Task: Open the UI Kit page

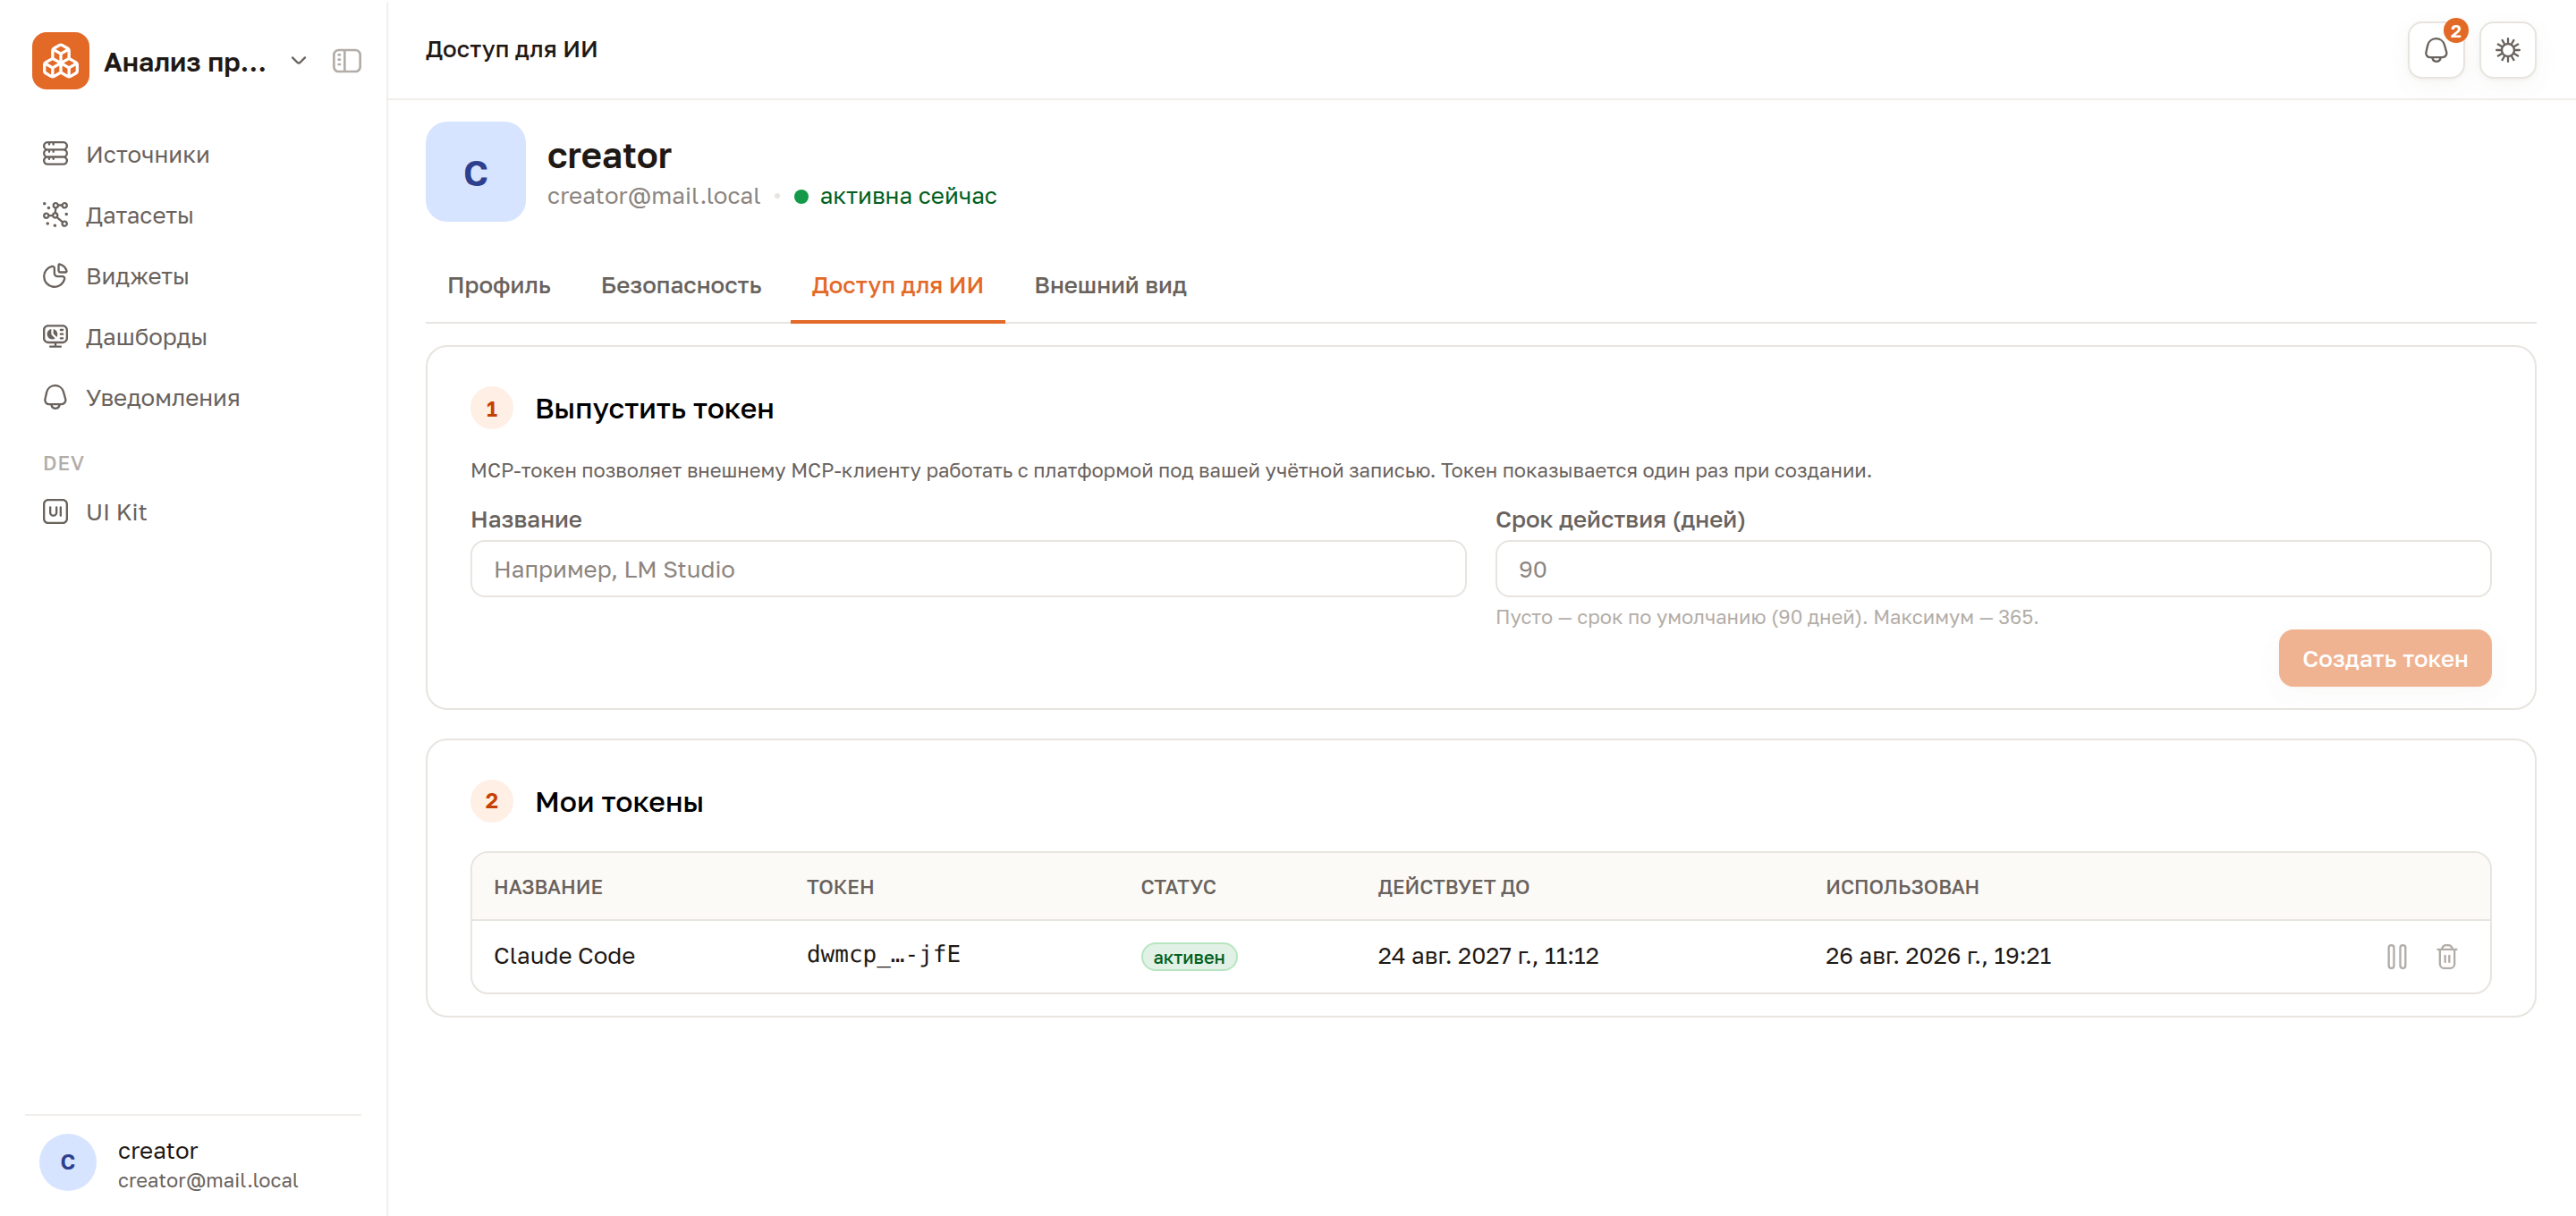Action: coord(194,512)
